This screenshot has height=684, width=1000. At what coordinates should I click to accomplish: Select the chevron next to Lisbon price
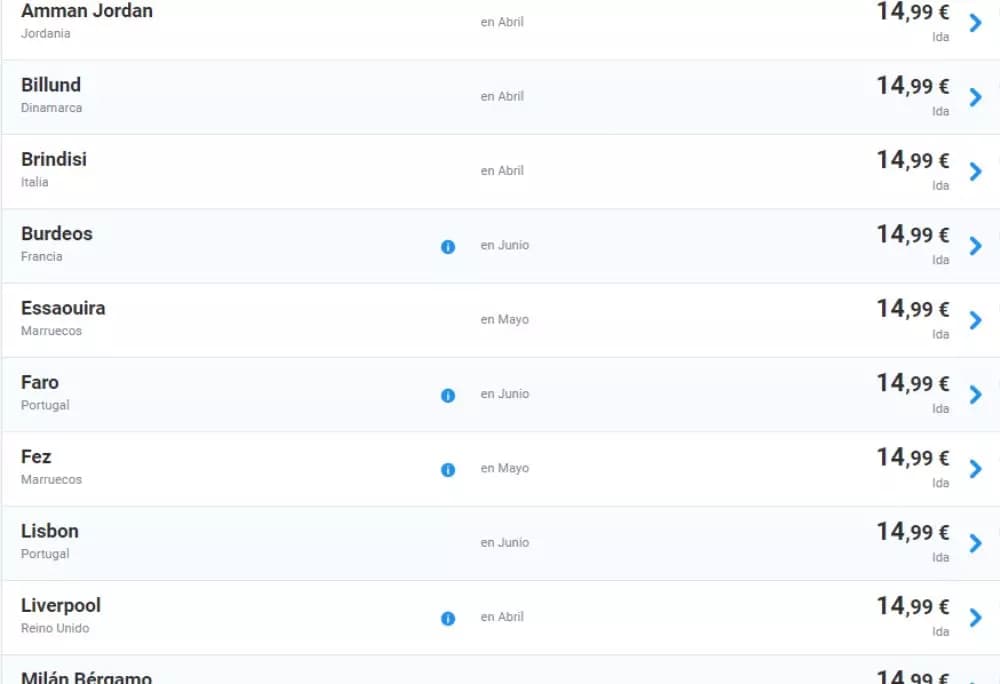[x=975, y=543]
